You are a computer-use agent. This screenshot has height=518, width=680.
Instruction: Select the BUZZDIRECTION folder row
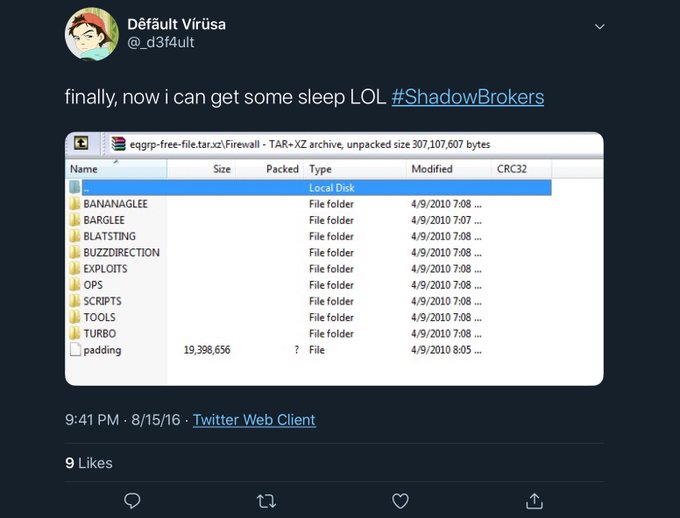coord(310,252)
